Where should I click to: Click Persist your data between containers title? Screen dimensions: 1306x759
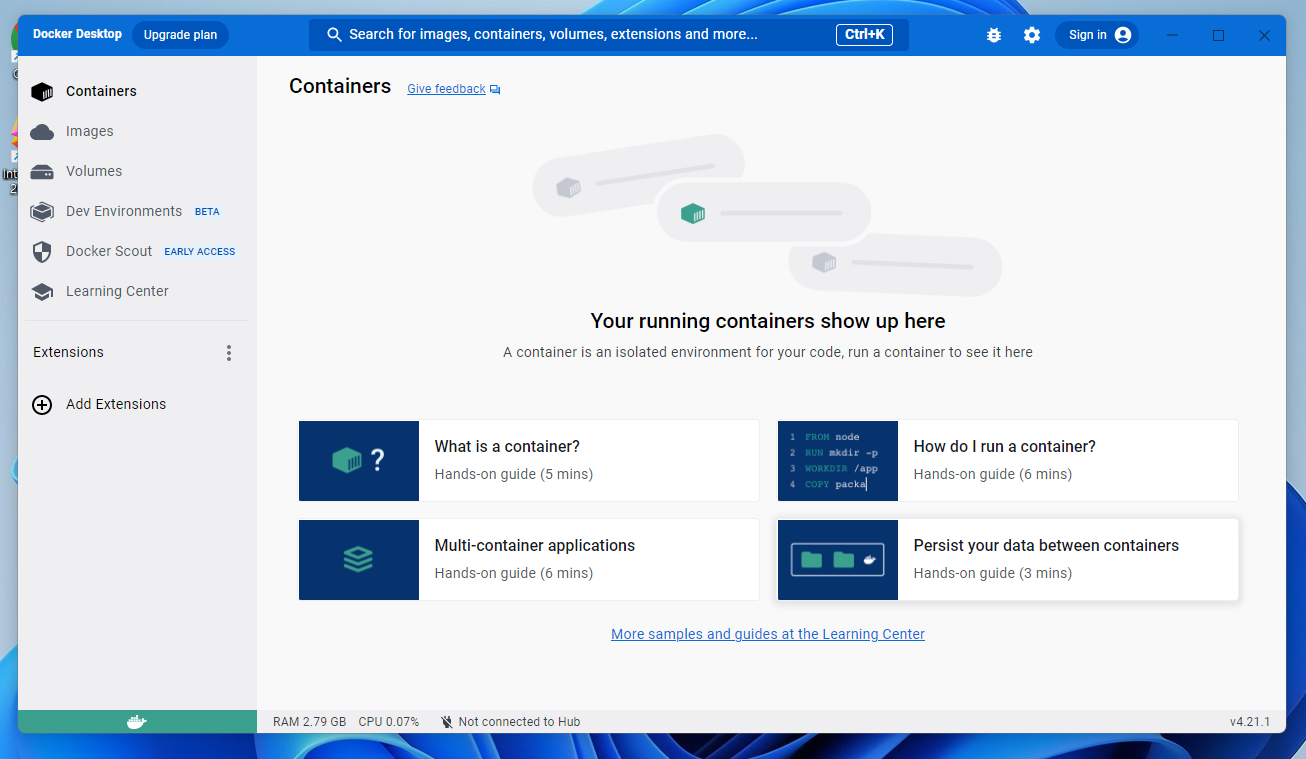(1046, 546)
